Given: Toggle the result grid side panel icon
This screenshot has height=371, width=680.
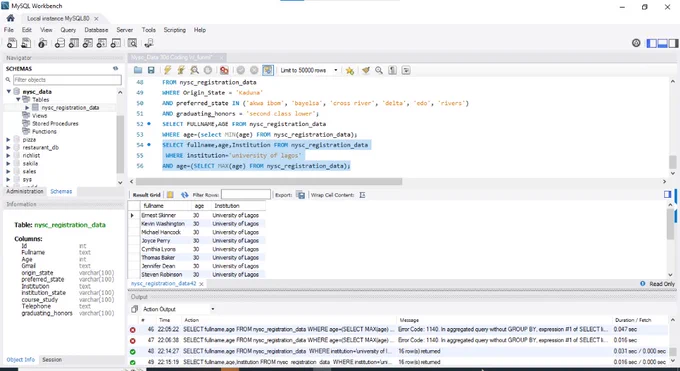Looking at the screenshot, I should [x=667, y=194].
